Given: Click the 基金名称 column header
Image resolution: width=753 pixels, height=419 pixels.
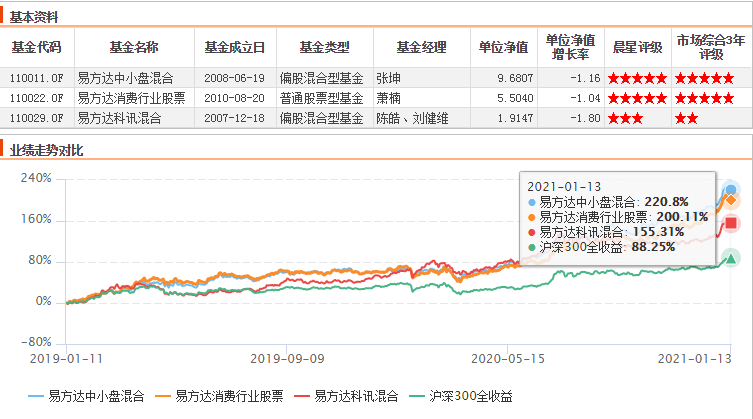Looking at the screenshot, I should pyautogui.click(x=134, y=47).
